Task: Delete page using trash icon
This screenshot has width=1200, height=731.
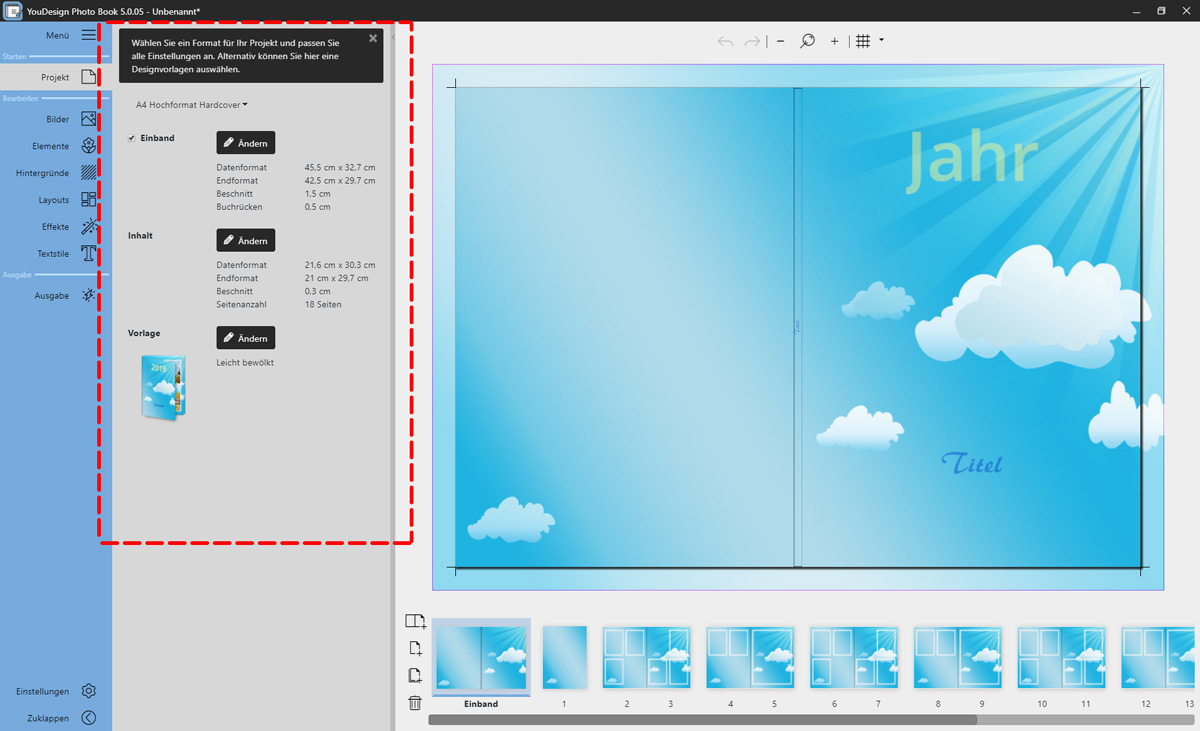Action: pyautogui.click(x=415, y=703)
